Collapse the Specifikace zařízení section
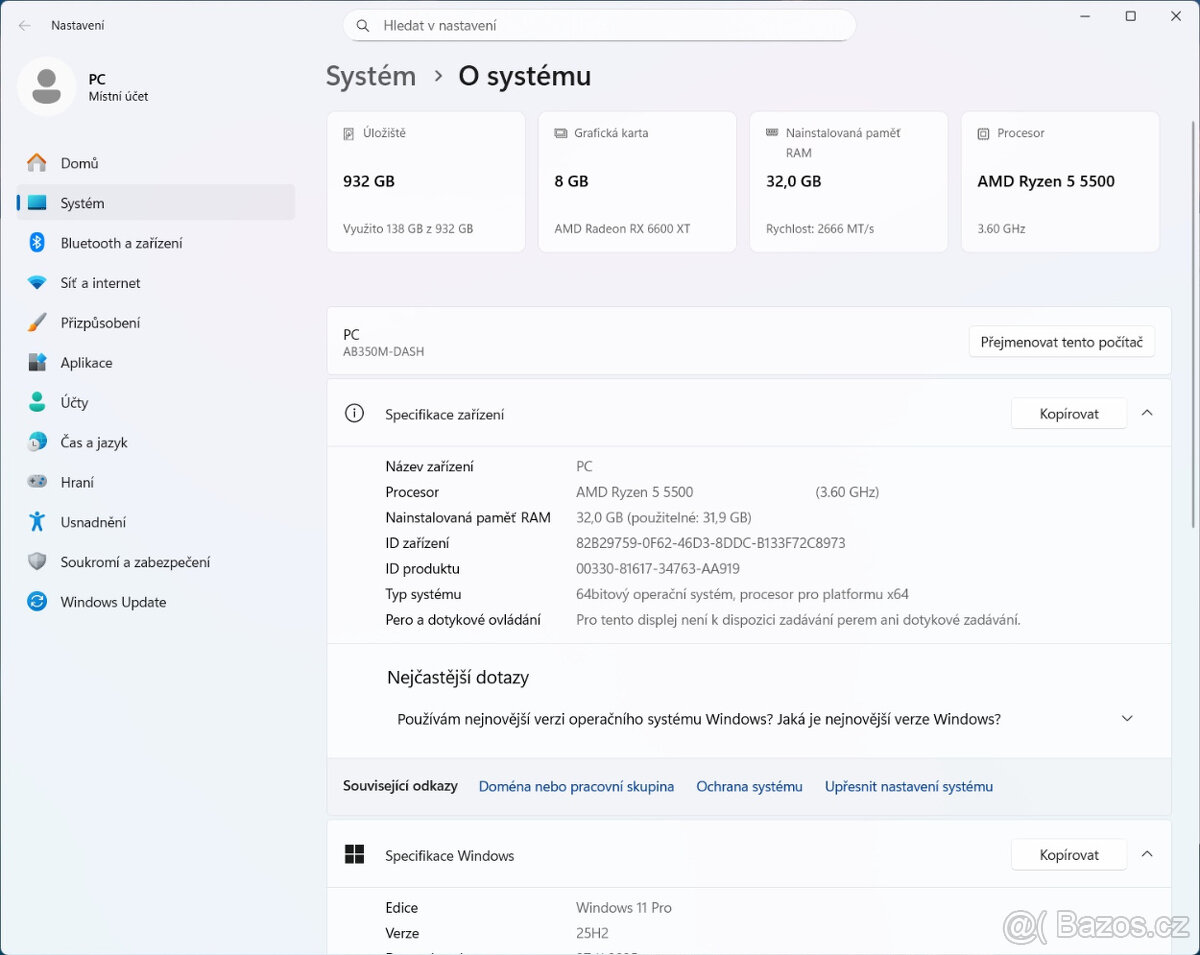The image size is (1200, 955). click(x=1147, y=412)
